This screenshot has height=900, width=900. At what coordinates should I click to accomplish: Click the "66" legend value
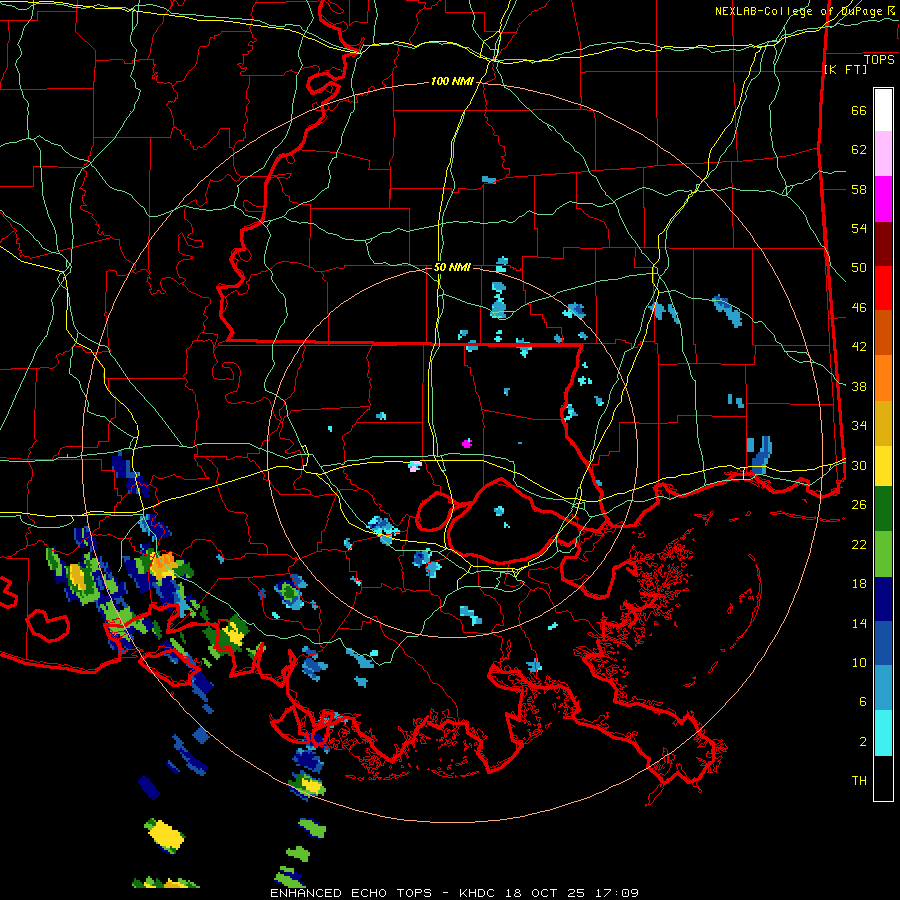(859, 110)
